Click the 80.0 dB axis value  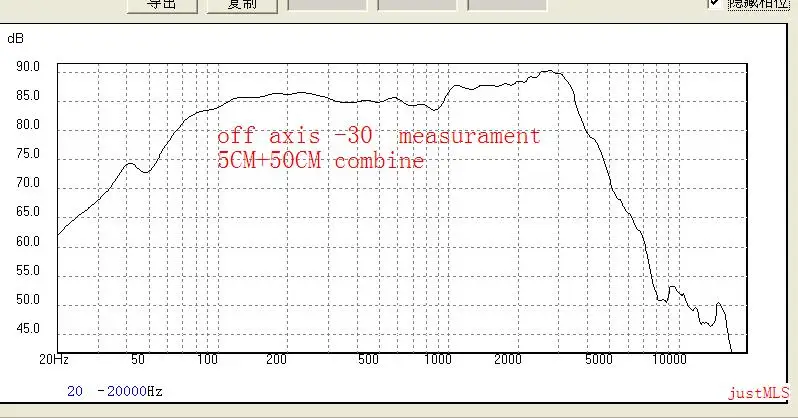click(x=28, y=124)
